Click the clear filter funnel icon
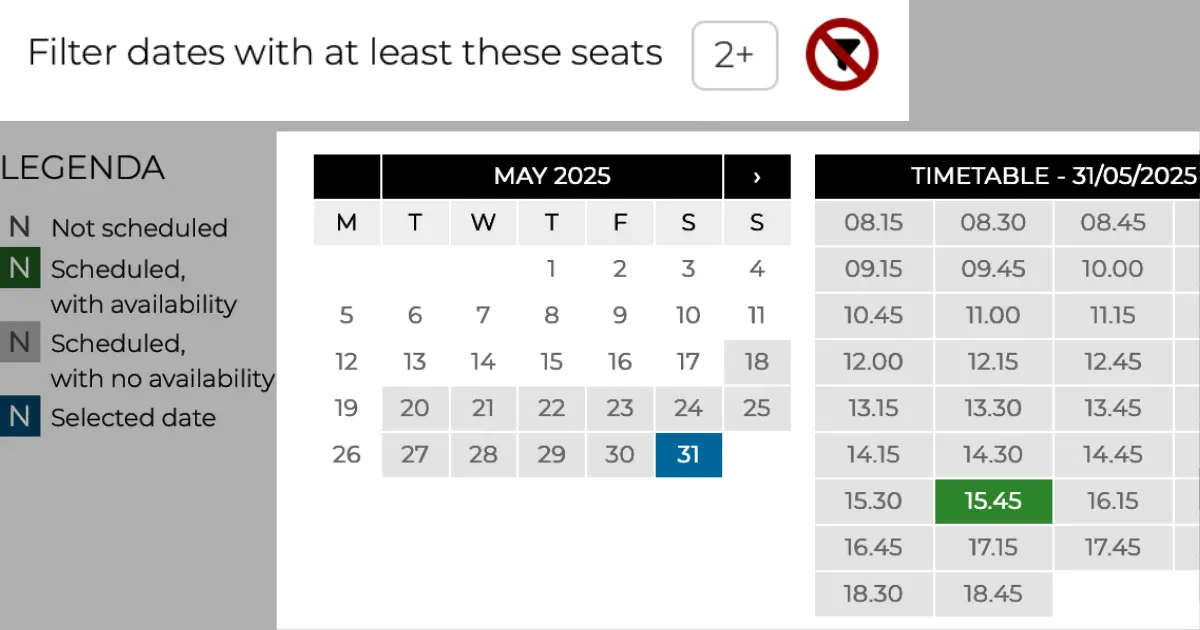 [842, 54]
